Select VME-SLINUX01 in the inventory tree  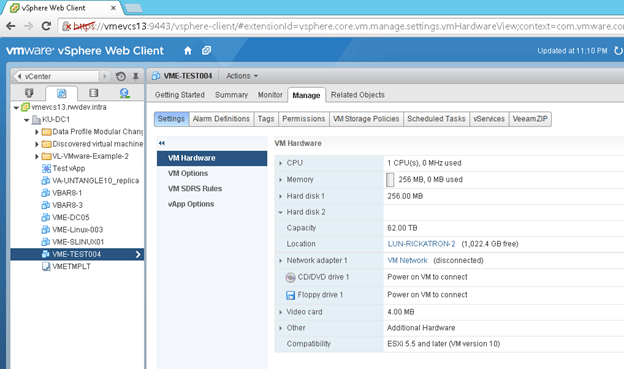tap(78, 242)
